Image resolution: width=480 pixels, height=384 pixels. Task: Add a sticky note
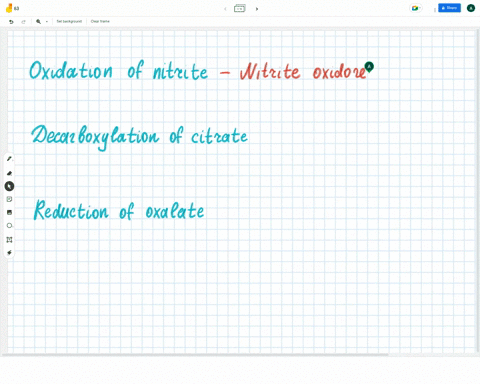click(x=9, y=199)
